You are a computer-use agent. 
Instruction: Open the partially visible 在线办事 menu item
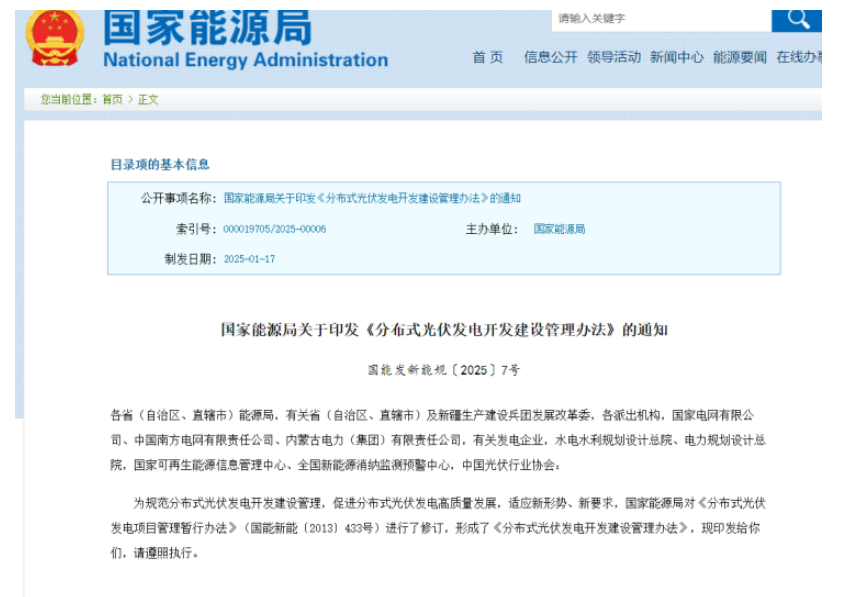coord(799,57)
